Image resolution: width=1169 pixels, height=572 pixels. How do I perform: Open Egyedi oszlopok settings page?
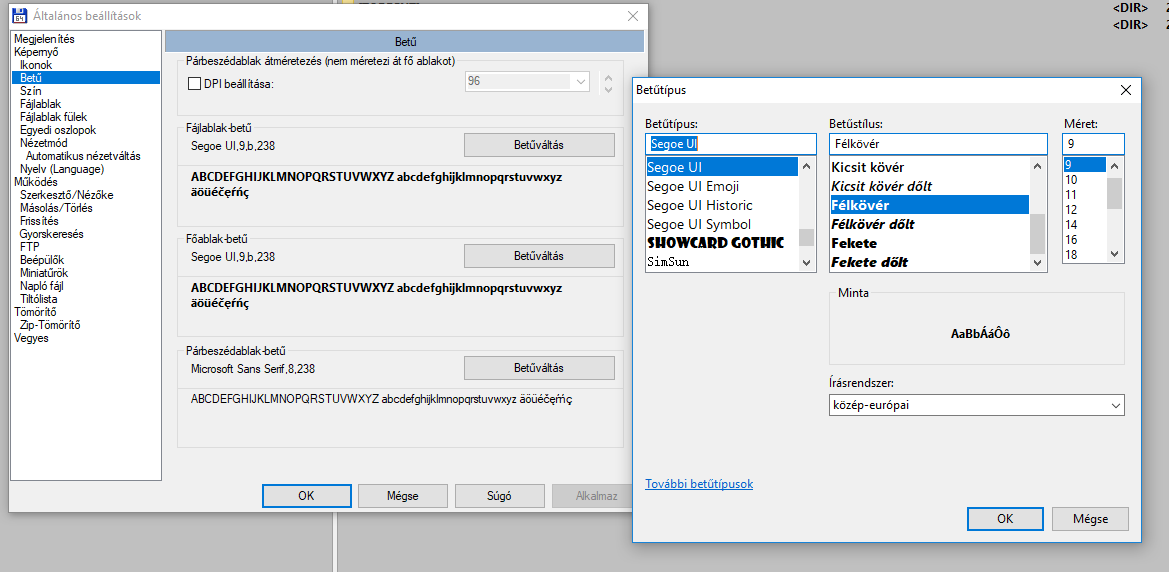58,130
